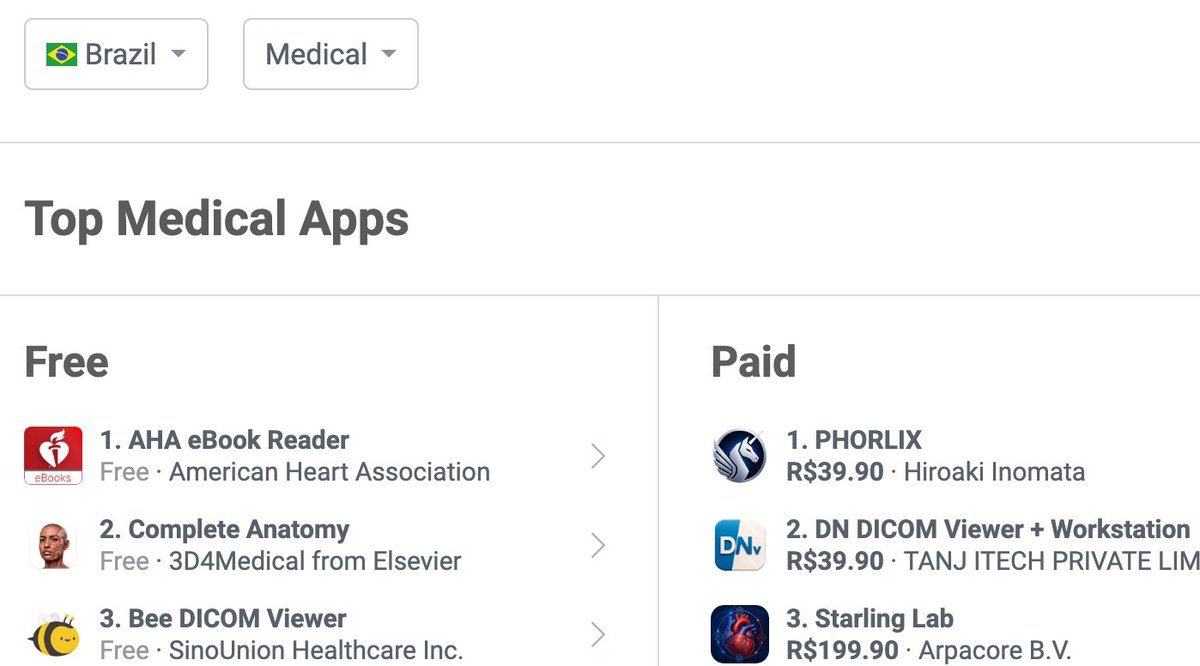Click the Bee DICOM Viewer bee icon
Image resolution: width=1200 pixels, height=666 pixels.
point(53,634)
